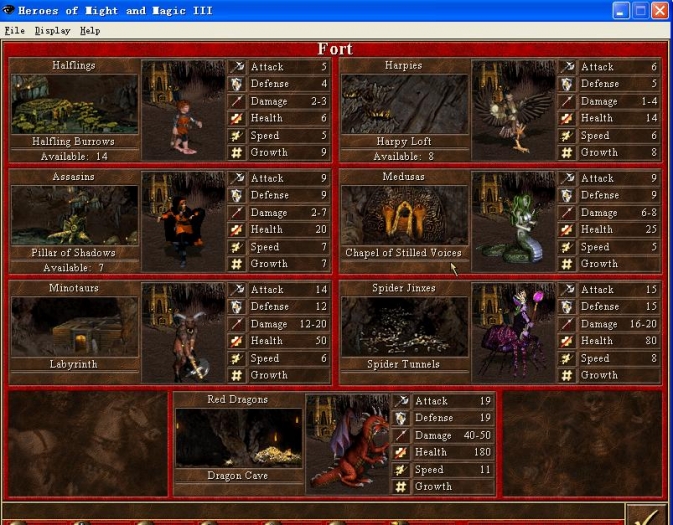This screenshot has width=673, height=525.
Task: Click the Dragon Cave dwelling picture
Action: tap(239, 438)
